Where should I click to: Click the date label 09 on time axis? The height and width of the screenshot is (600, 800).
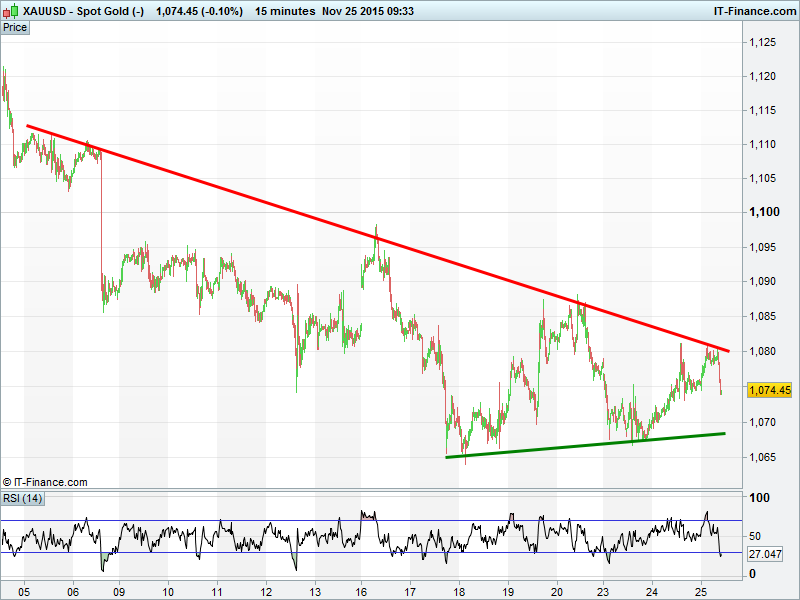(119, 590)
